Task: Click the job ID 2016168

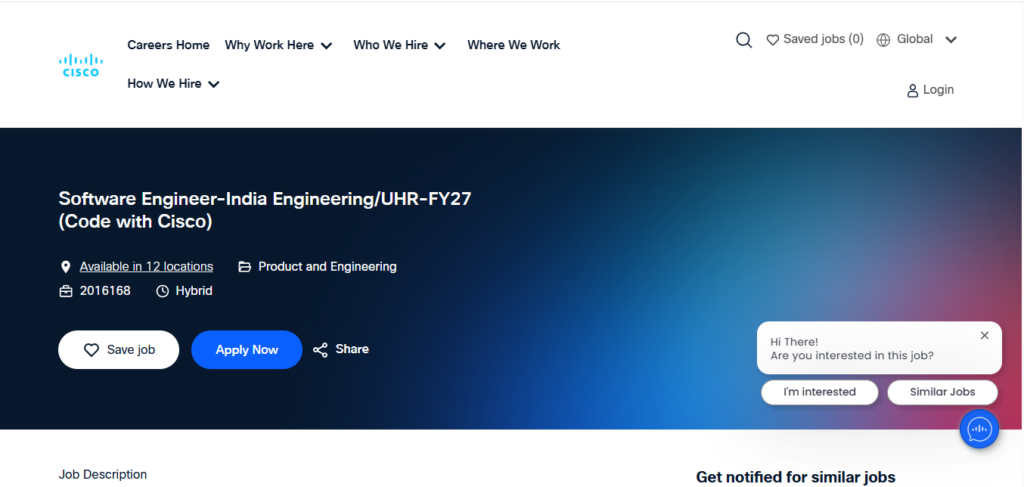Action: click(105, 291)
